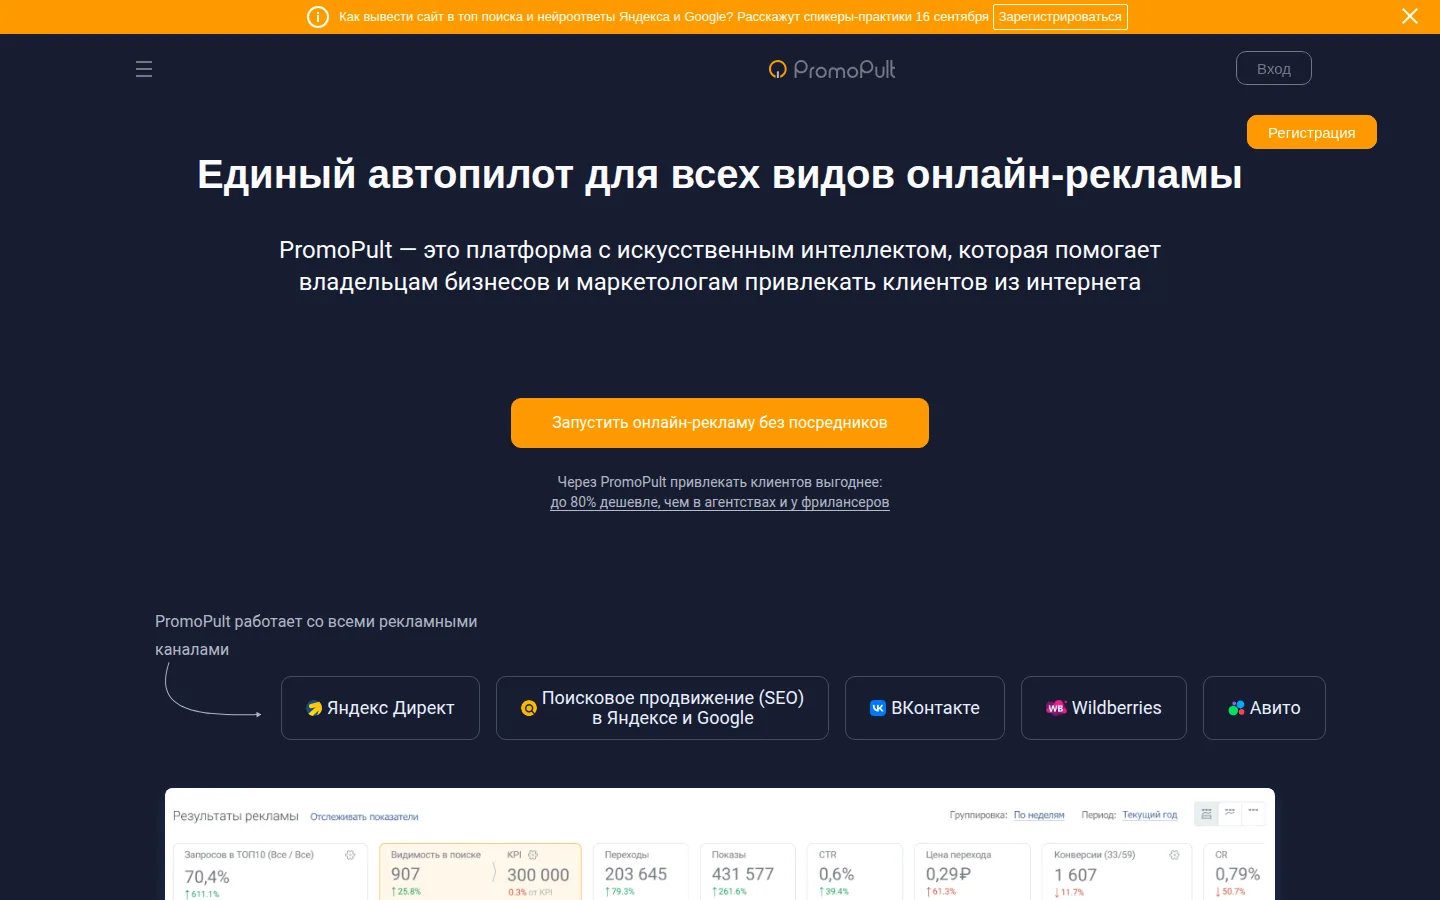The height and width of the screenshot is (900, 1440).
Task: Click the VK logo icon
Action: (x=878, y=708)
